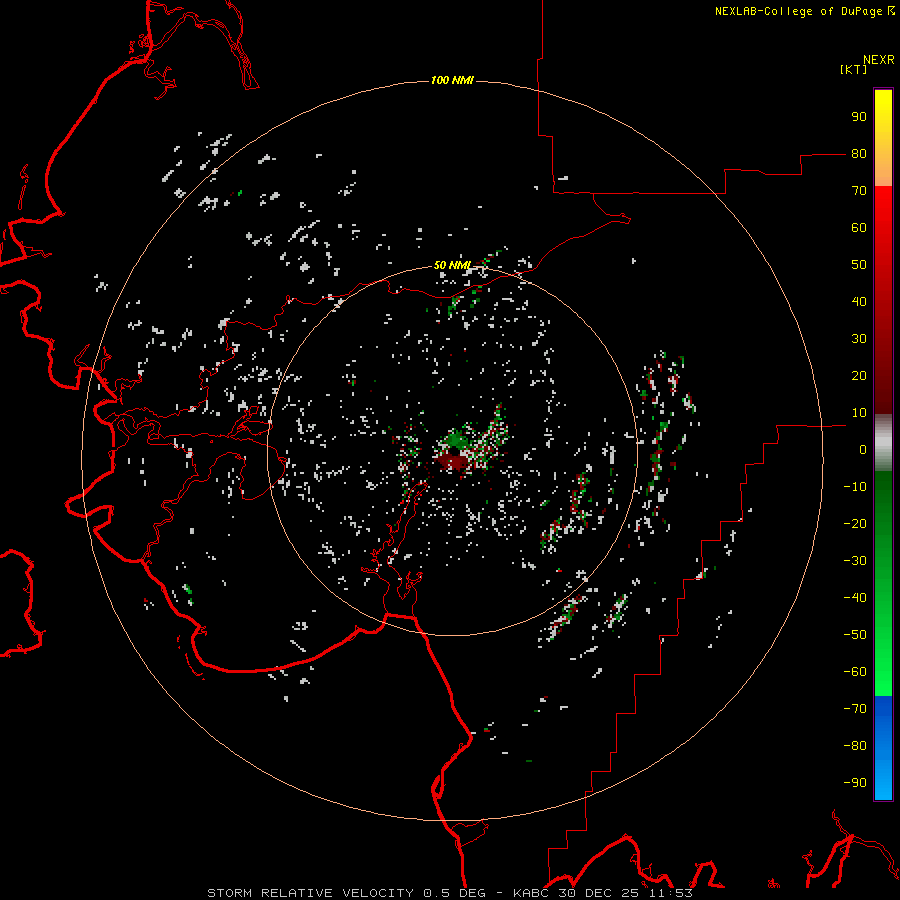Click the NEXR label above the color scale

pyautogui.click(x=879, y=60)
